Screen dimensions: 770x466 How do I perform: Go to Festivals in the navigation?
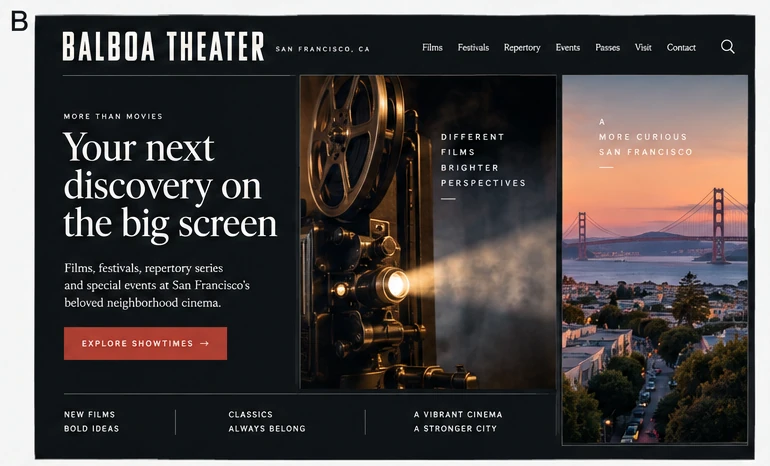(x=473, y=48)
